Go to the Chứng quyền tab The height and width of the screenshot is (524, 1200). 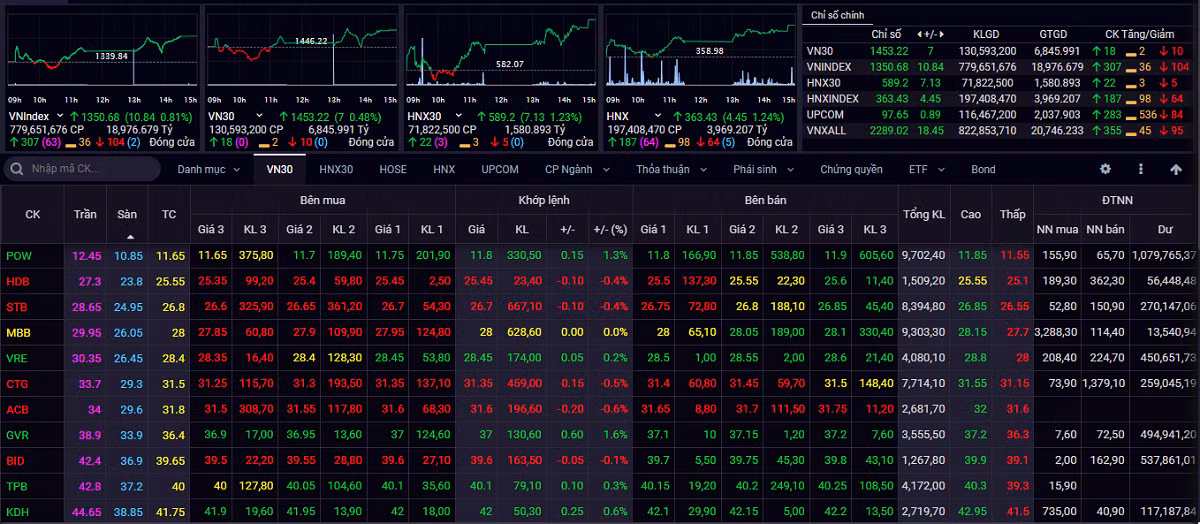(851, 169)
